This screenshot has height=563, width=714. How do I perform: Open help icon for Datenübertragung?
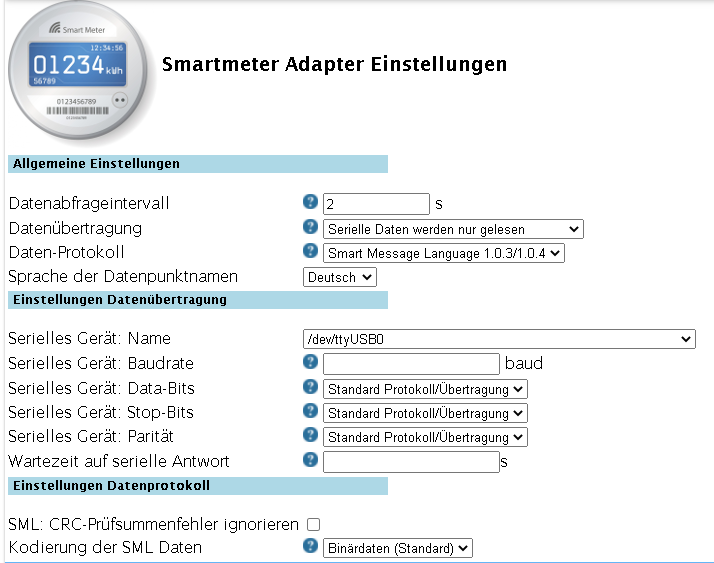point(310,226)
